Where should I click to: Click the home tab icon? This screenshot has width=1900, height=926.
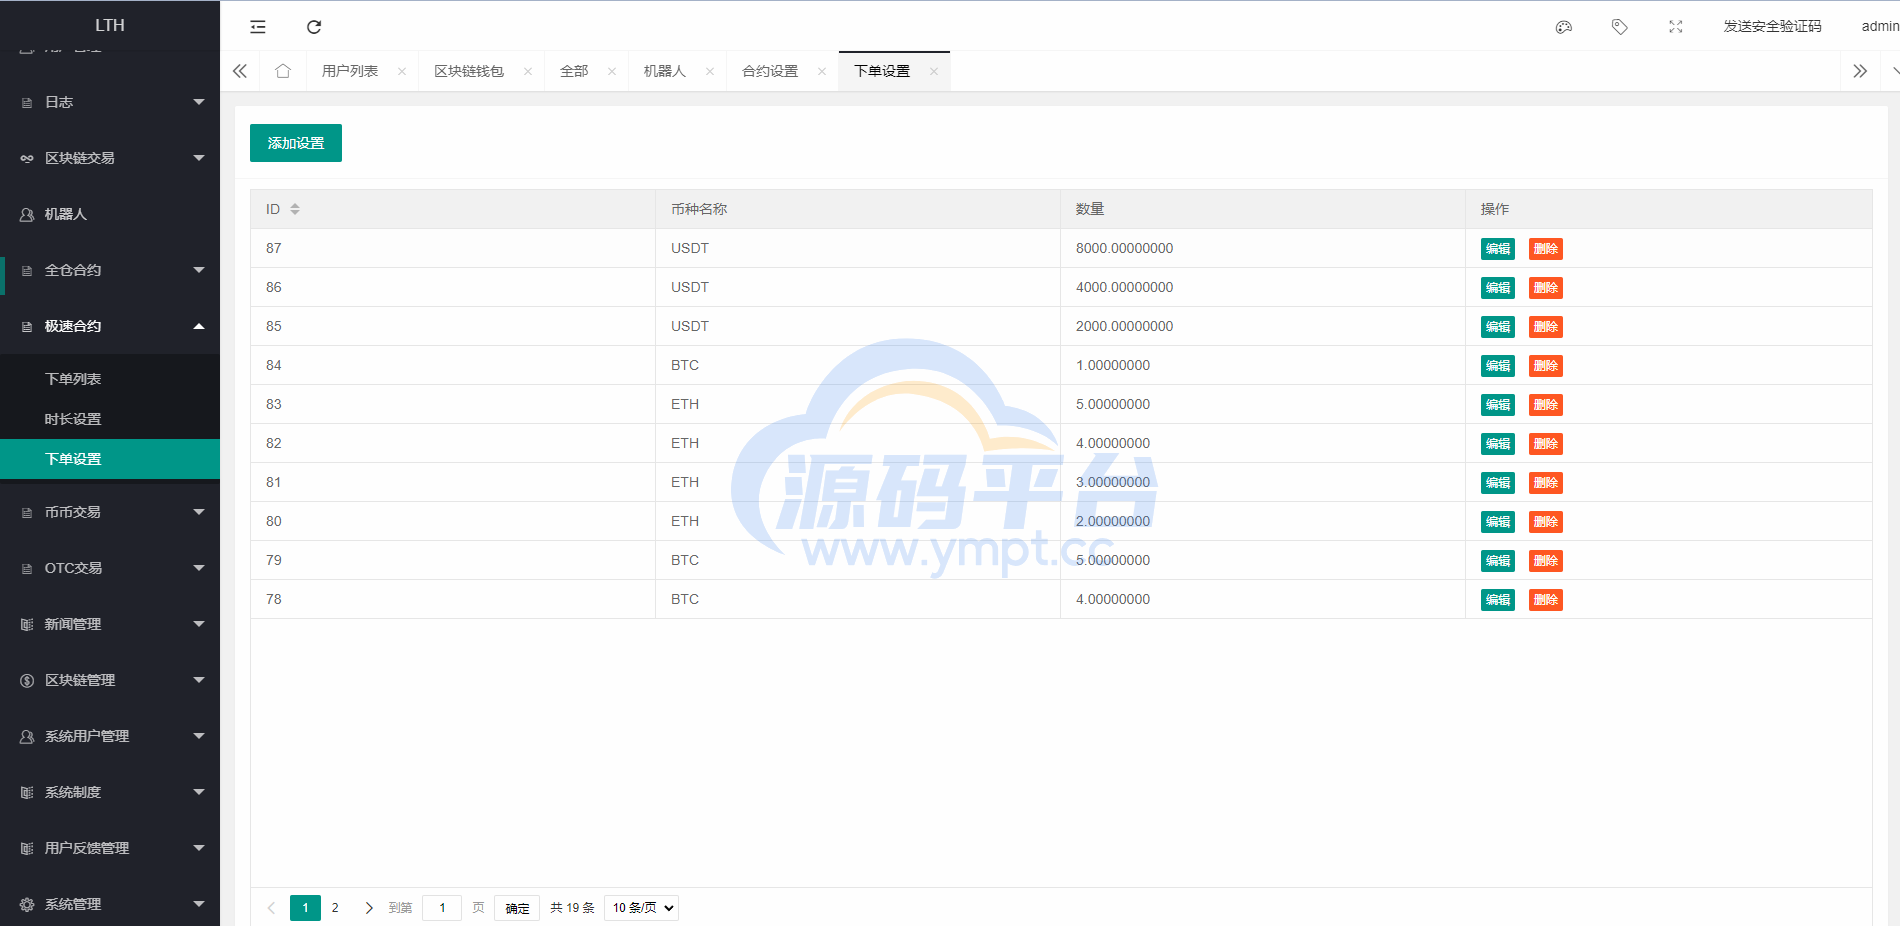click(283, 71)
